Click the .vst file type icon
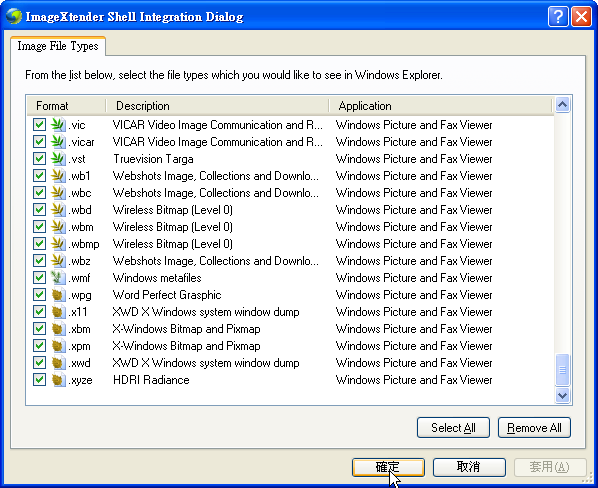This screenshot has width=598, height=488. (58, 159)
